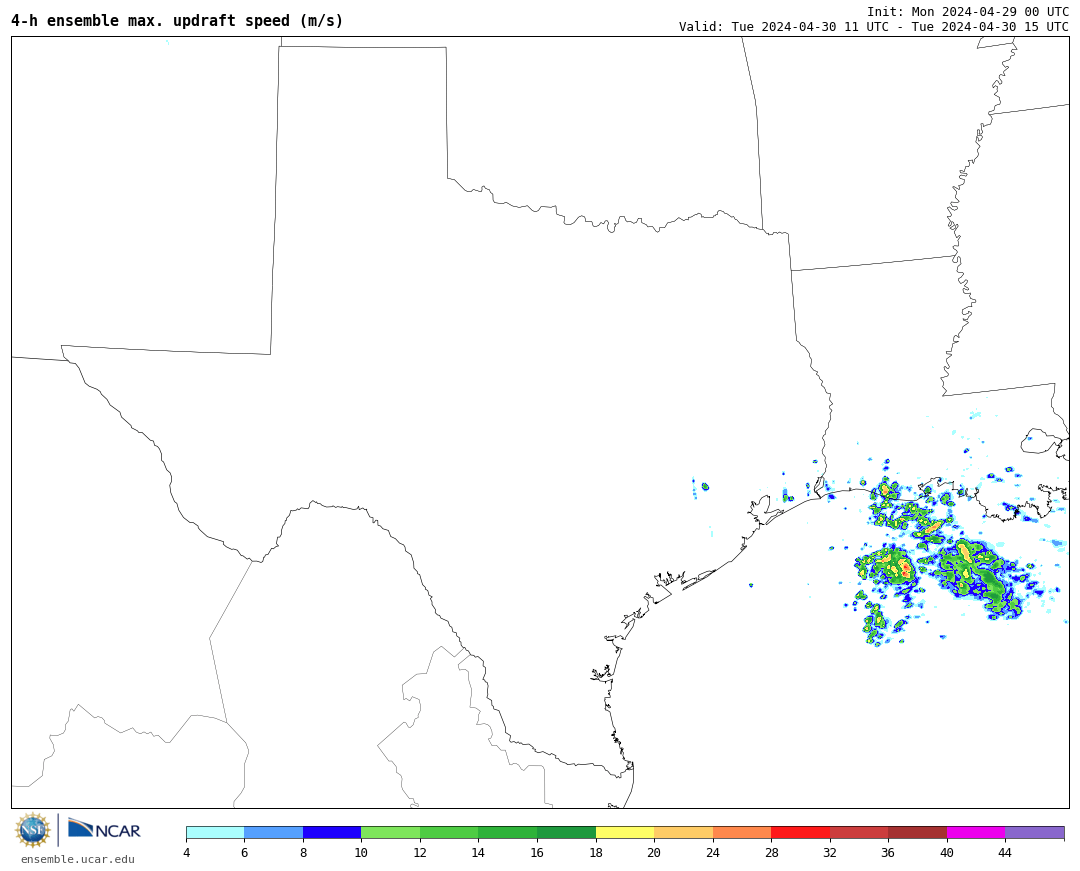Click colorbar tick label 10
This screenshot has height=871, width=1080.
pos(361,852)
